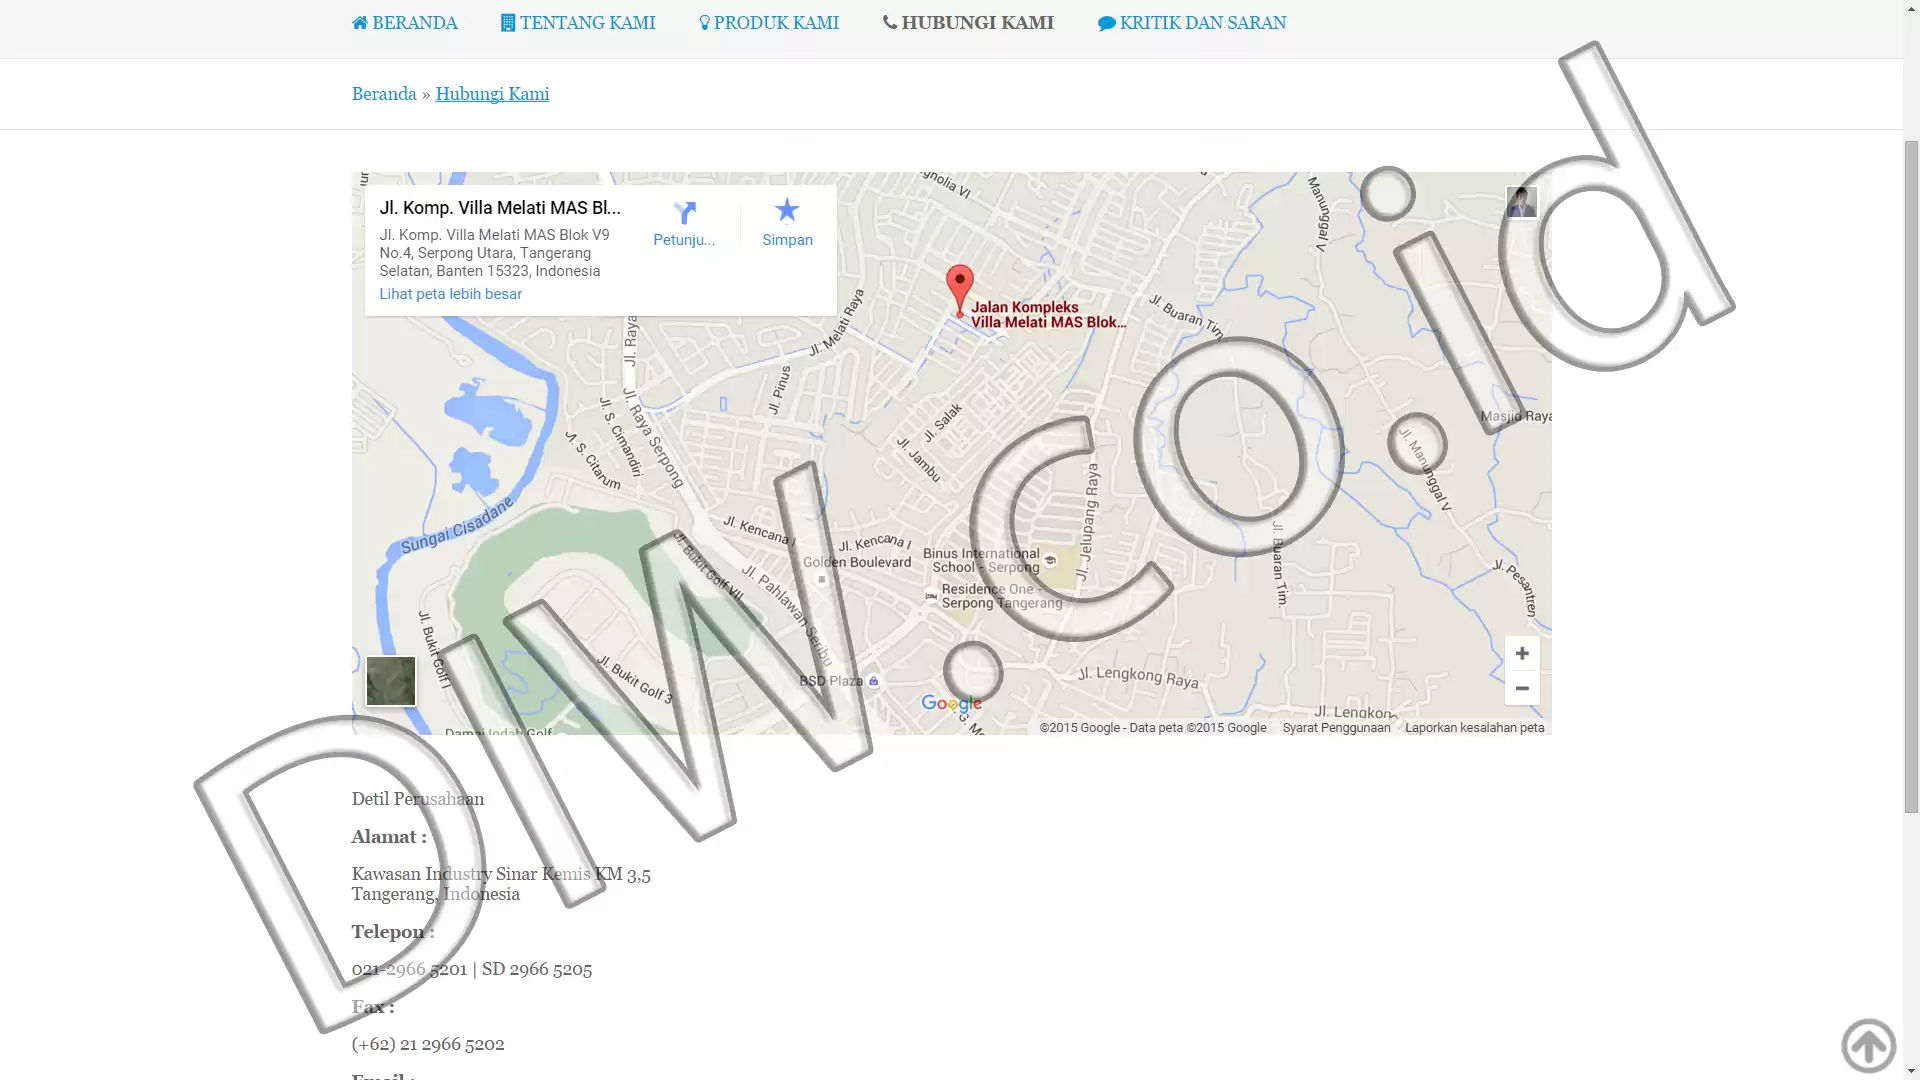The width and height of the screenshot is (1920, 1080).
Task: Click the Google account avatar on map
Action: pyautogui.click(x=1521, y=202)
